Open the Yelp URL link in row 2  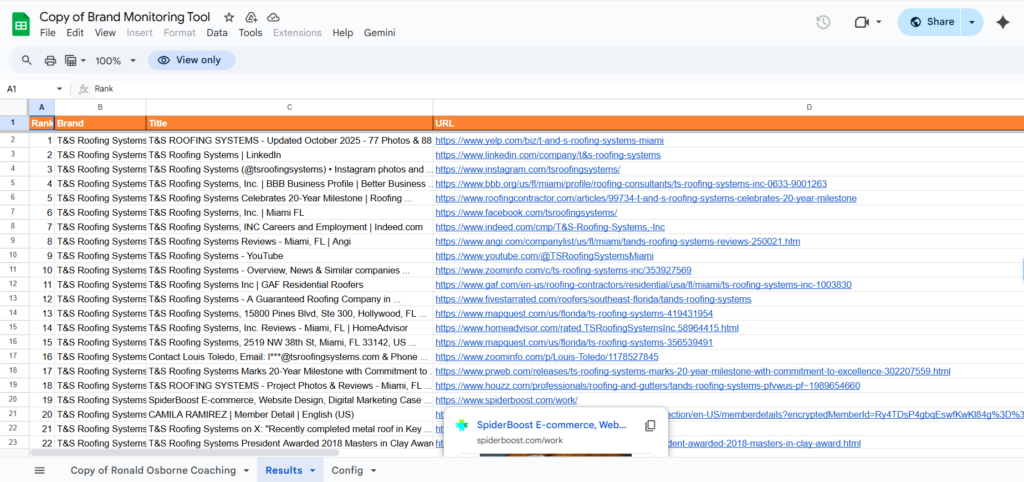pos(549,140)
